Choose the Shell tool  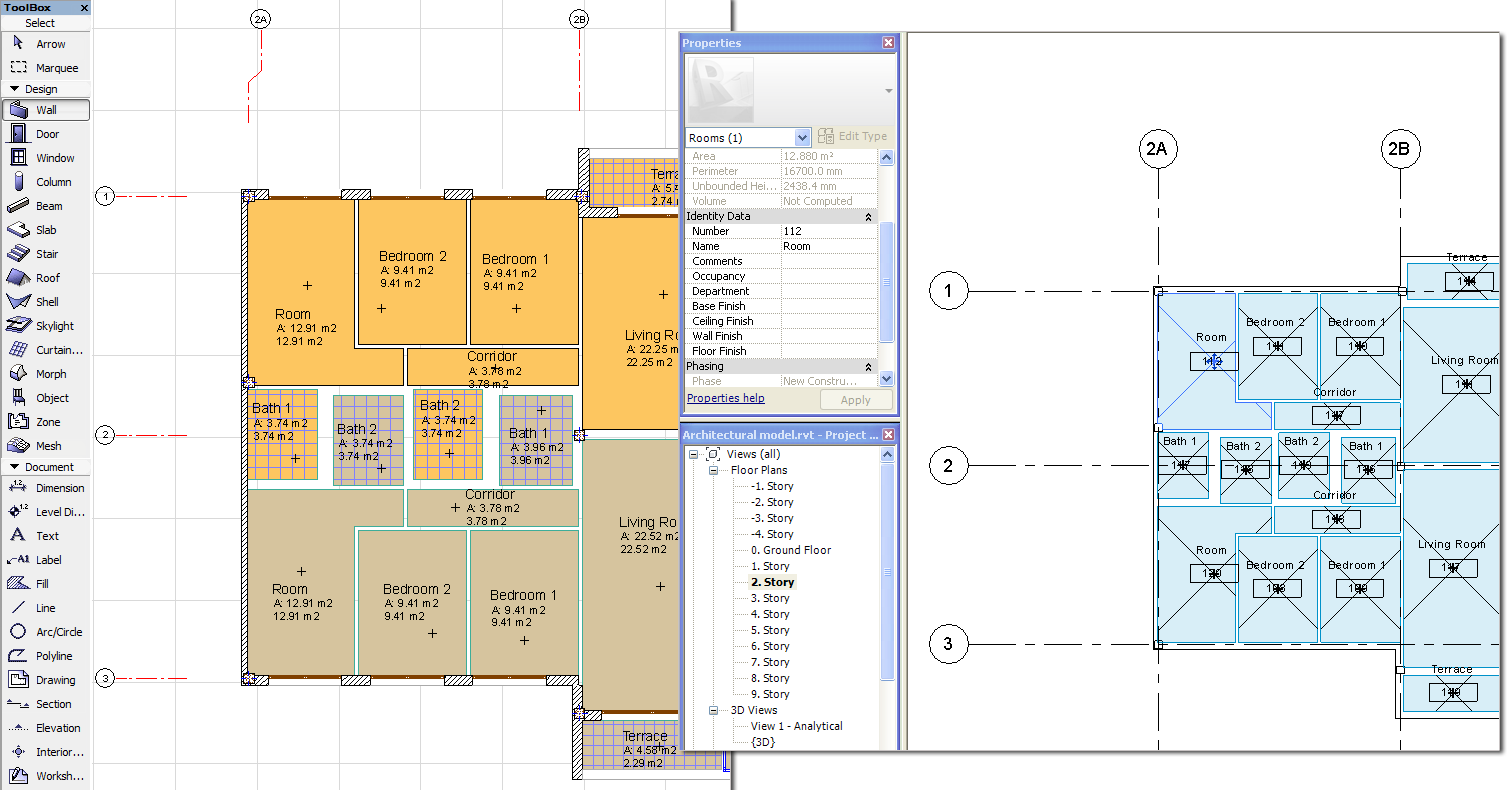(x=46, y=302)
